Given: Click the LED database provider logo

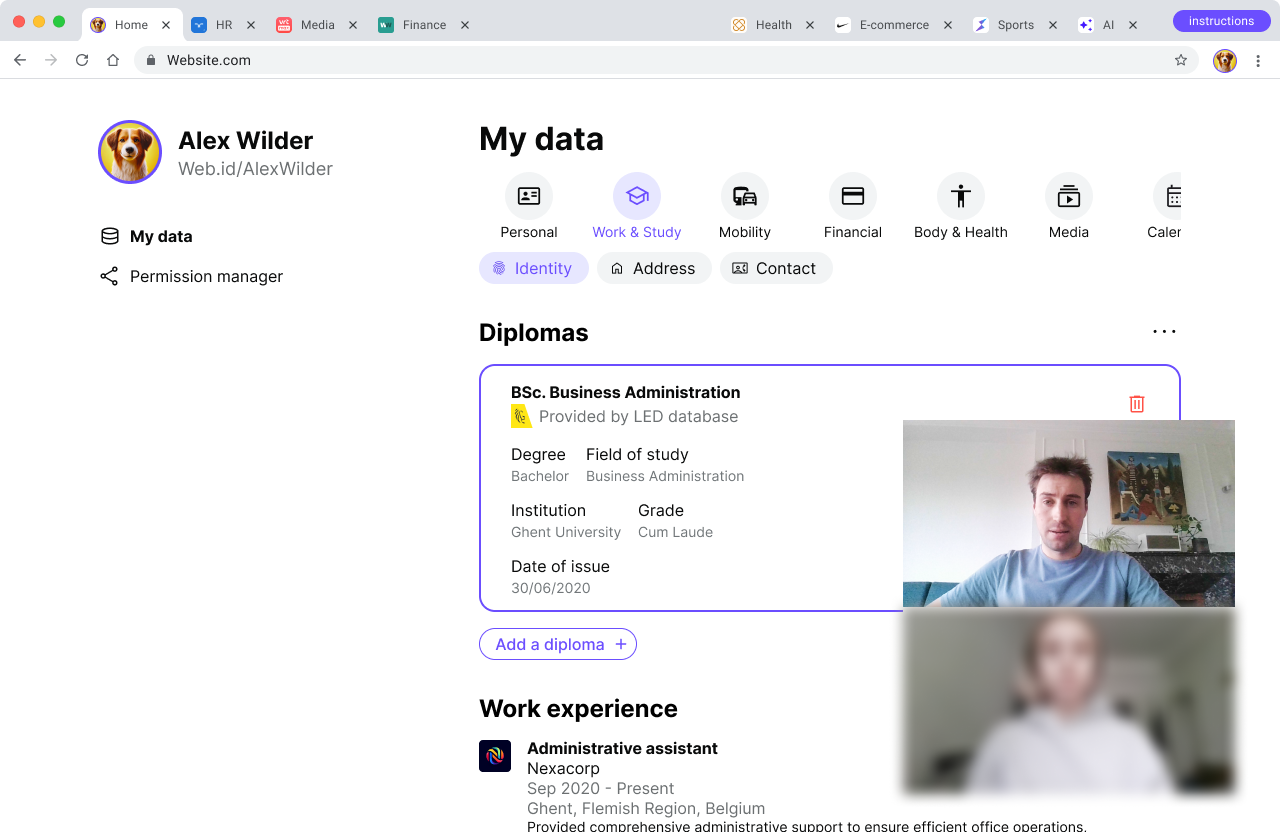Looking at the screenshot, I should click(x=521, y=416).
